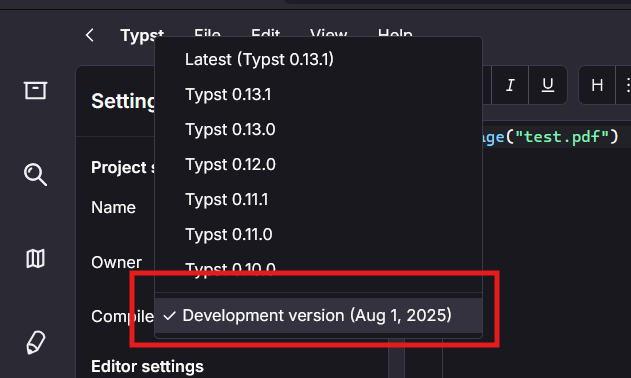This screenshot has height=378, width=631.
Task: Click the back chevron arrow
Action: (x=90, y=35)
